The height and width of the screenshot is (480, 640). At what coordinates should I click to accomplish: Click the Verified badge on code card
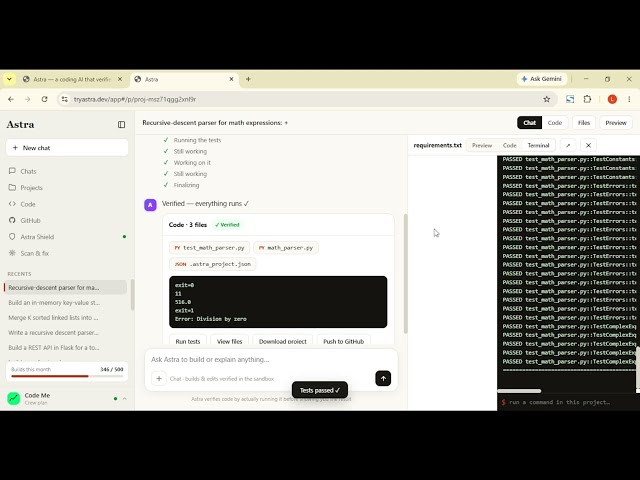(227, 224)
